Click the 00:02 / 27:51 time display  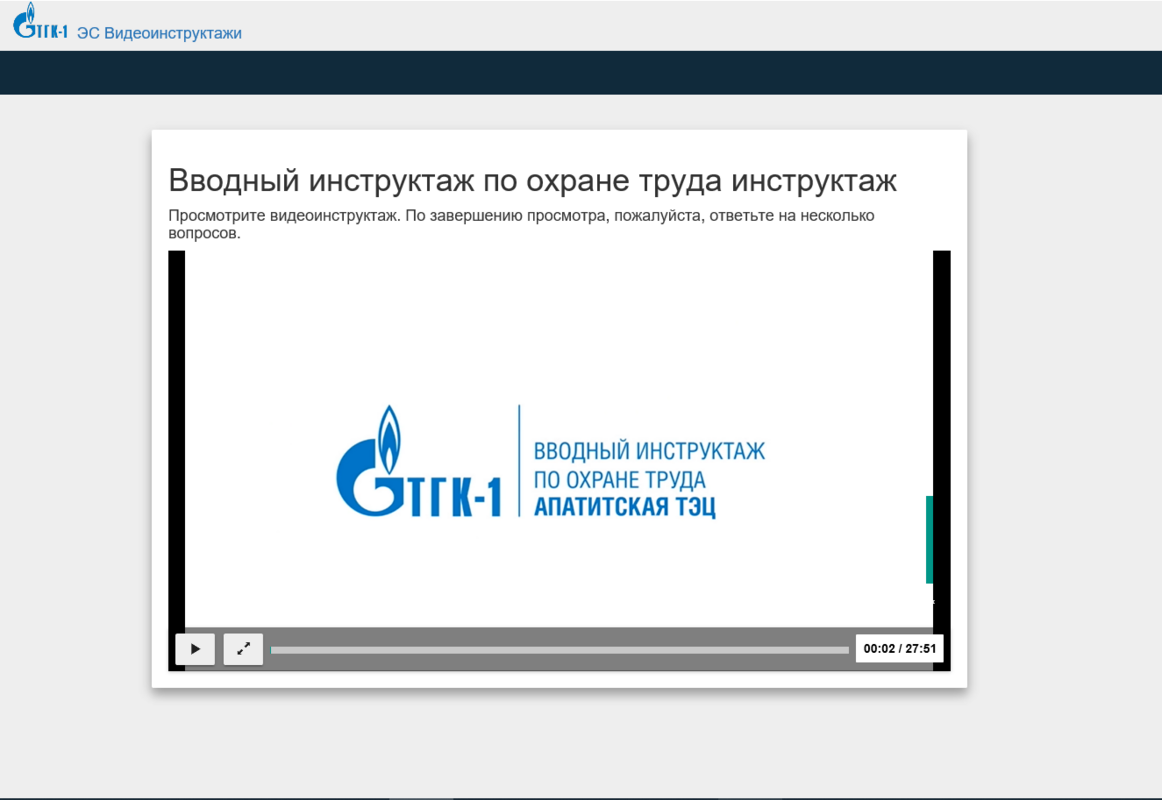pyautogui.click(x=900, y=649)
